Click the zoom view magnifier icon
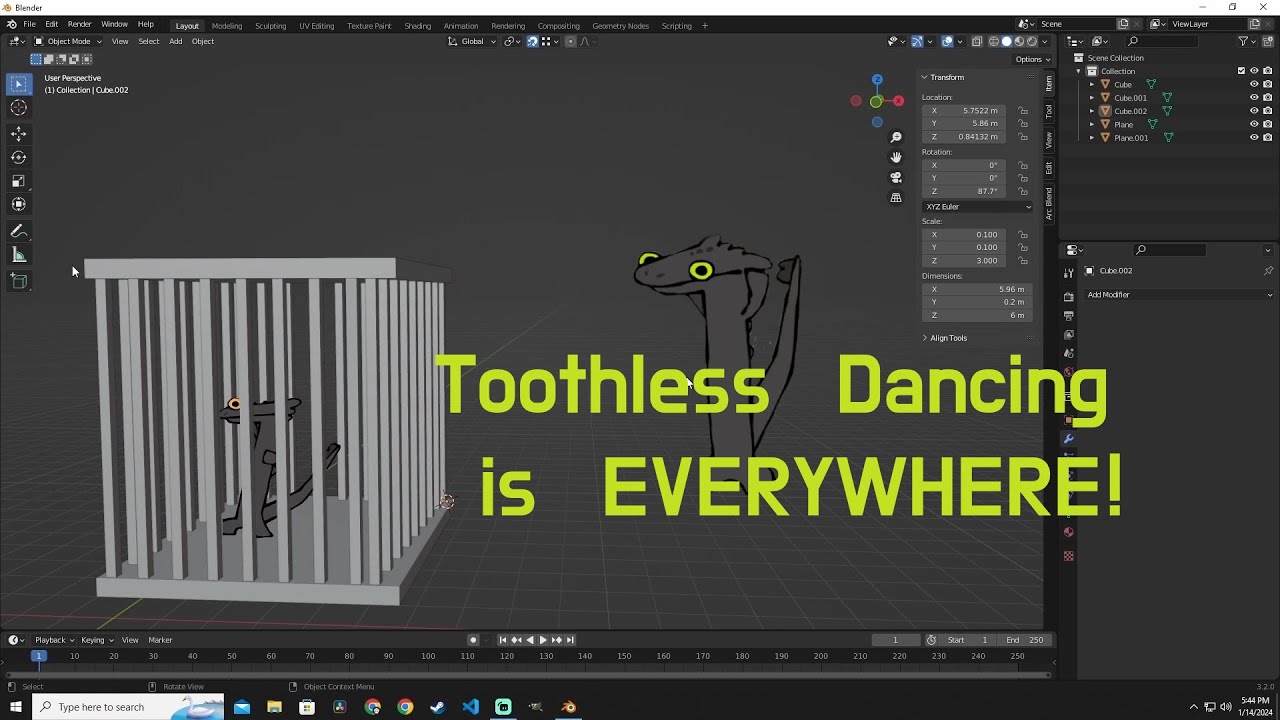1280x720 pixels. point(896,137)
